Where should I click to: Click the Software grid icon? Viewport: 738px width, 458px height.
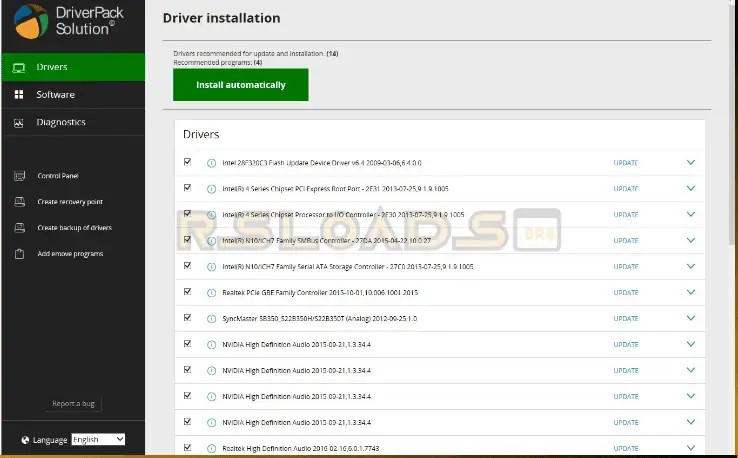point(19,95)
